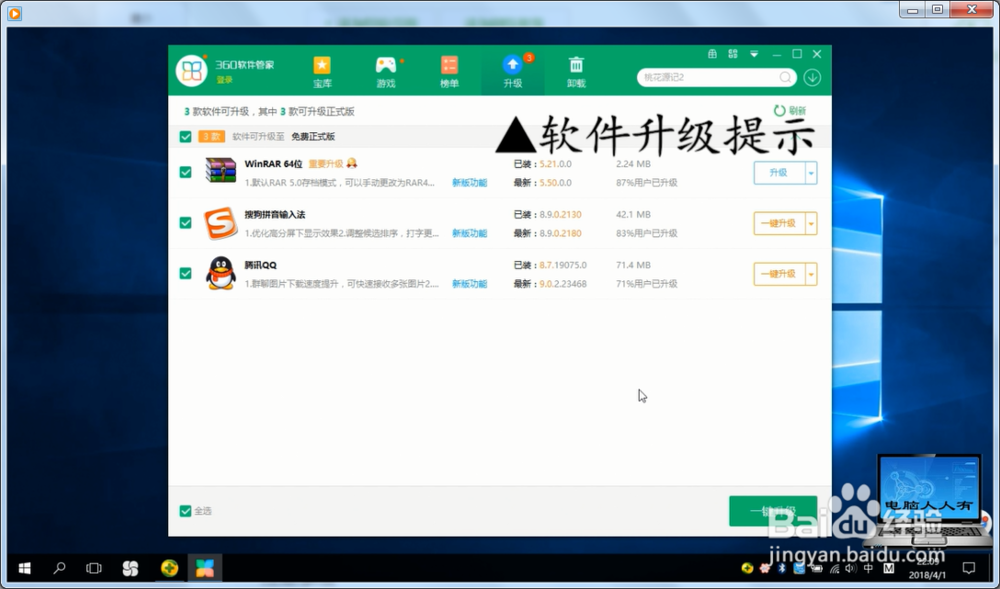This screenshot has height=589, width=1000.
Task: Click the QQ penguin icon
Action: 221,273
